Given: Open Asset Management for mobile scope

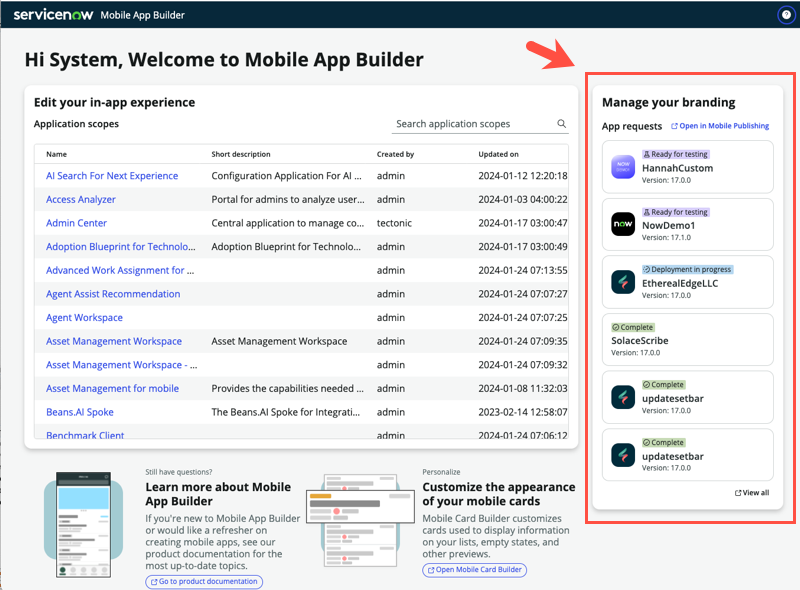Looking at the screenshot, I should 112,388.
